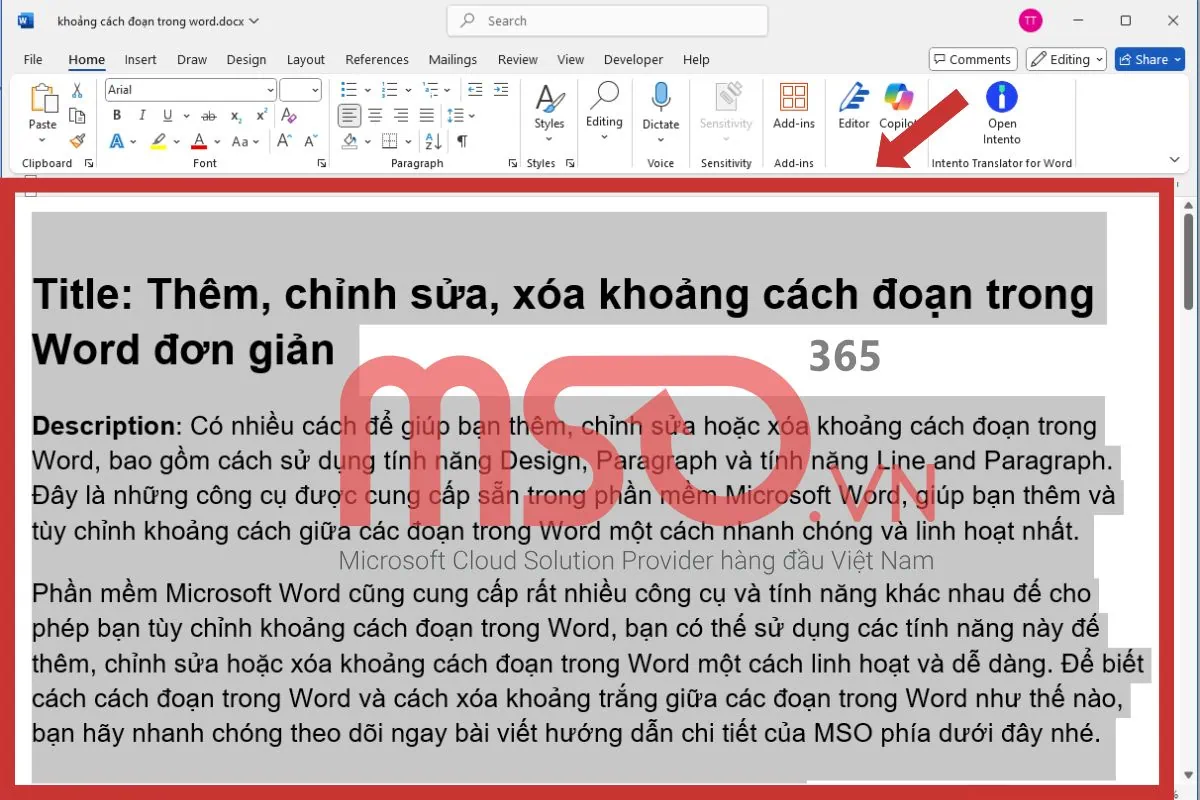Open the Editor proofing tool
1200x800 pixels.
(x=853, y=106)
